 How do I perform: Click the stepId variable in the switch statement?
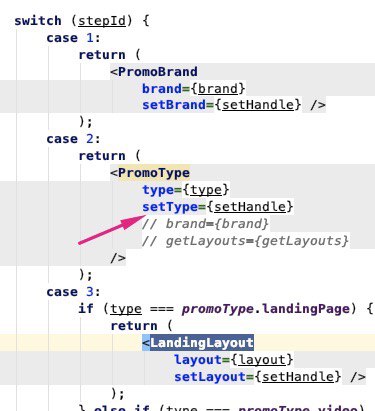tap(102, 21)
